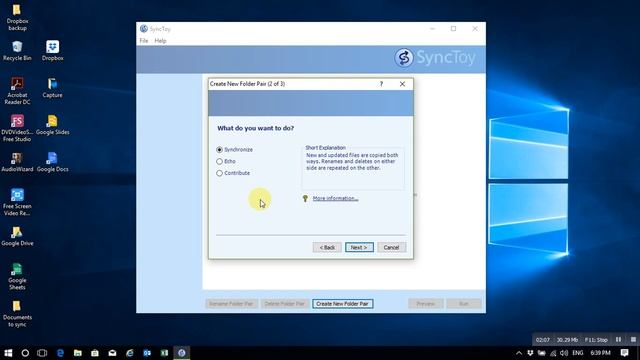Click the Delete Folder Pair button
The image size is (640, 360).
pyautogui.click(x=284, y=304)
